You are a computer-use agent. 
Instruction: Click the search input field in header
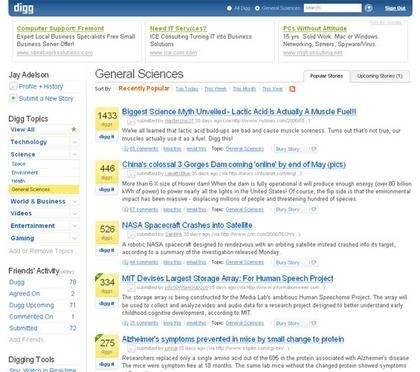(332, 8)
